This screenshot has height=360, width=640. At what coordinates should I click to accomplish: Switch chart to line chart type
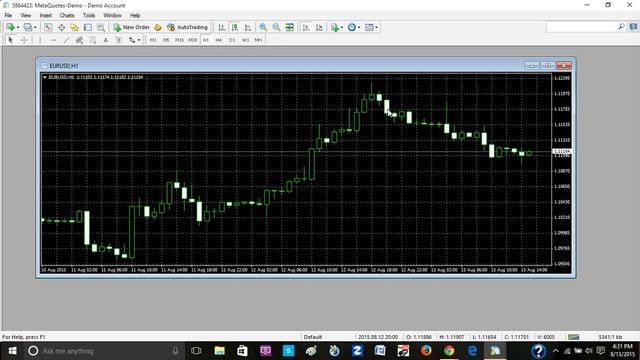click(x=248, y=27)
